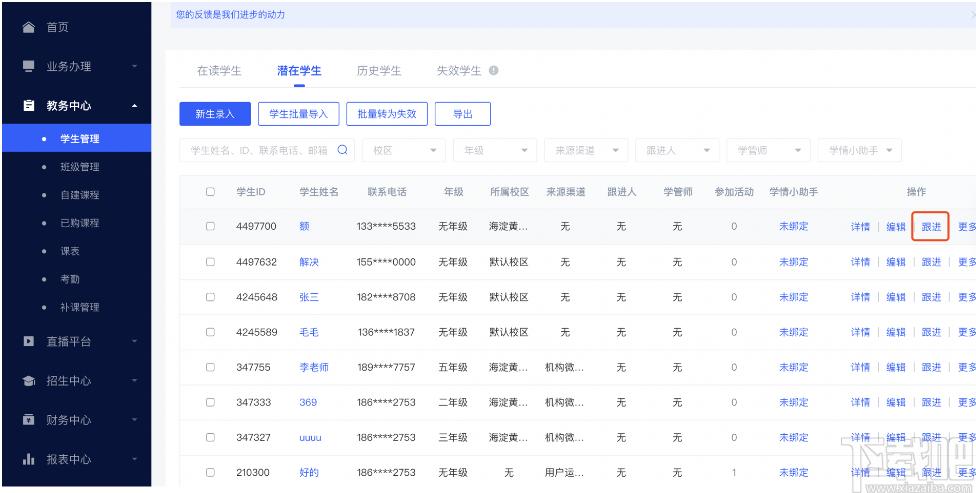The width and height of the screenshot is (976, 493).
Task: Click the 新生录入 button
Action: pos(215,114)
